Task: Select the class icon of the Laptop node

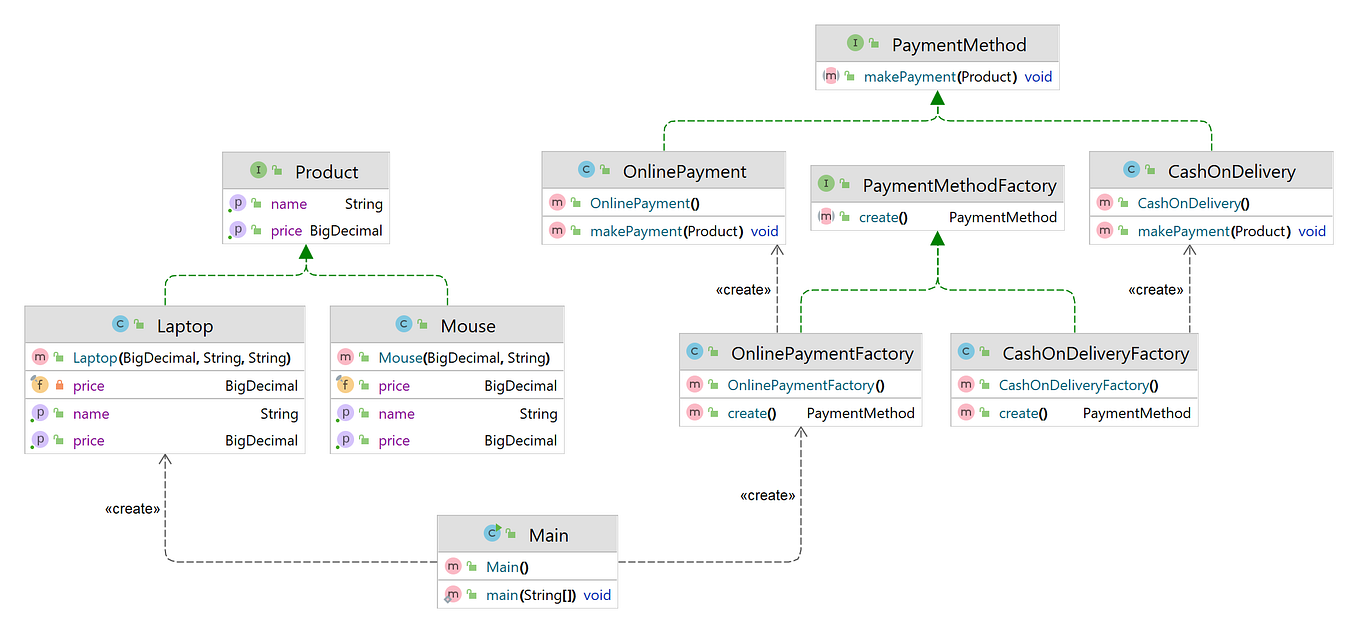Action: point(118,325)
